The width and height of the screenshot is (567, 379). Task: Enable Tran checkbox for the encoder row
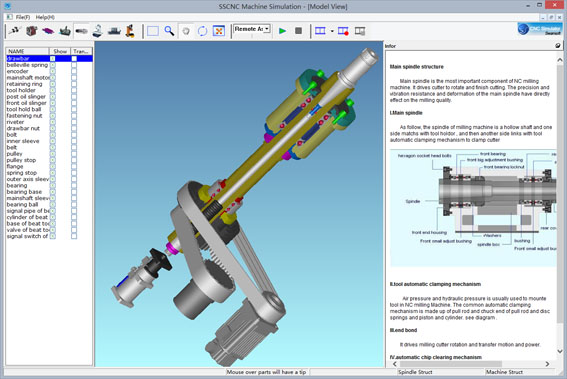point(74,71)
